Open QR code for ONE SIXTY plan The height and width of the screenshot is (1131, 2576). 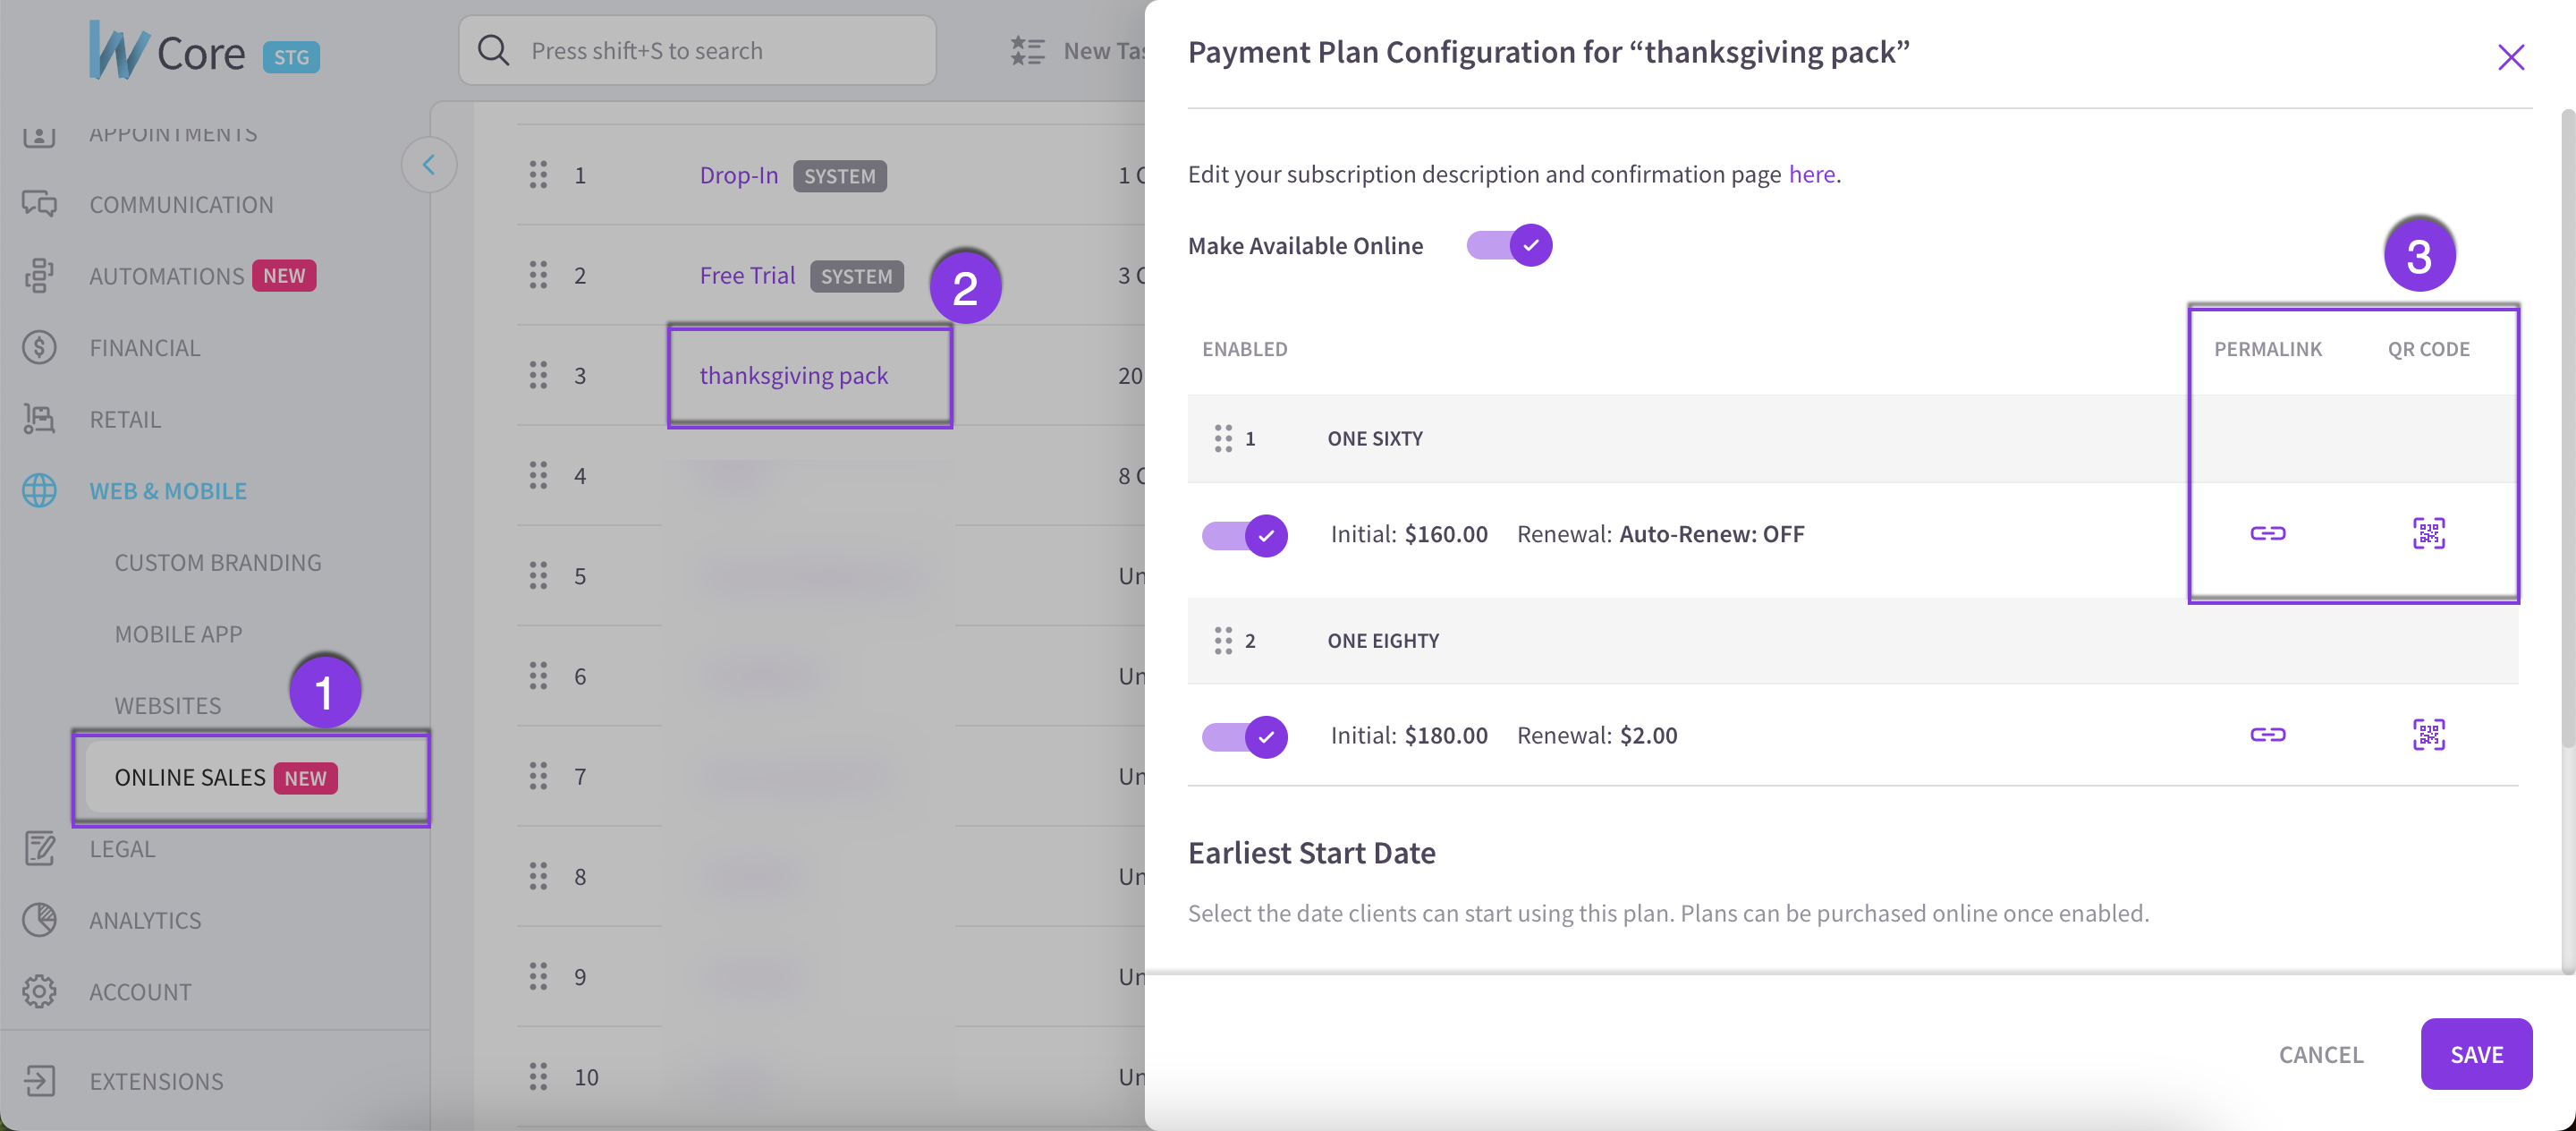point(2428,533)
